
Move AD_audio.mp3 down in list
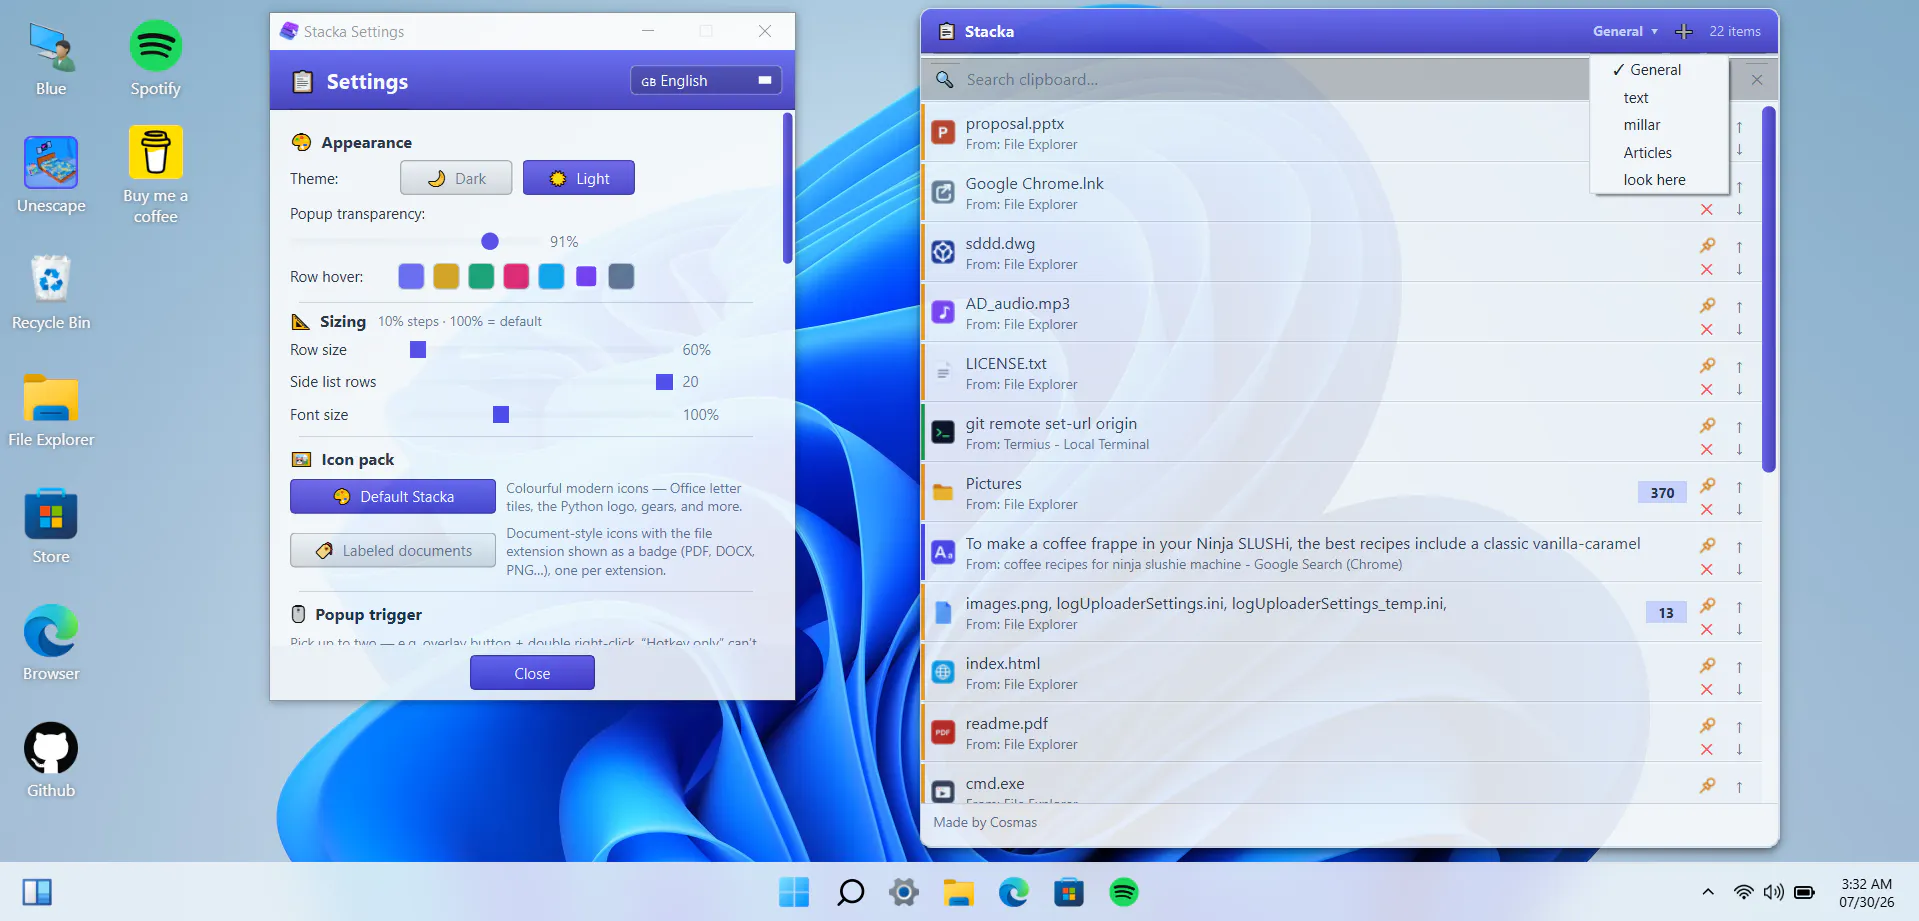click(1739, 329)
